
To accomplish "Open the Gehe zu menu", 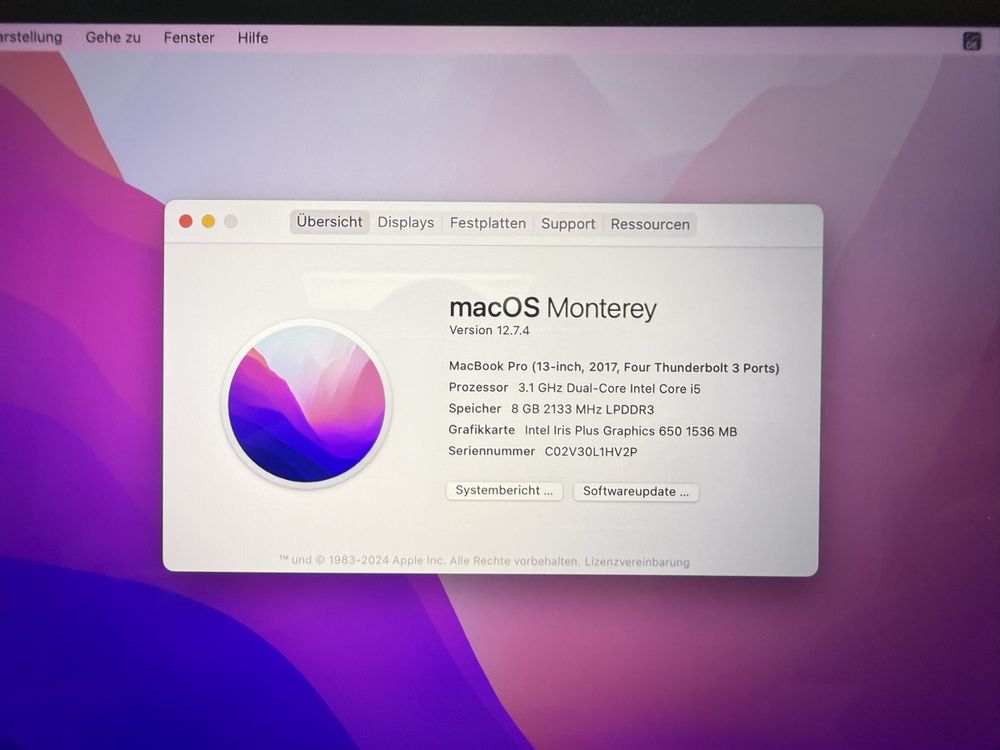I will coord(113,38).
